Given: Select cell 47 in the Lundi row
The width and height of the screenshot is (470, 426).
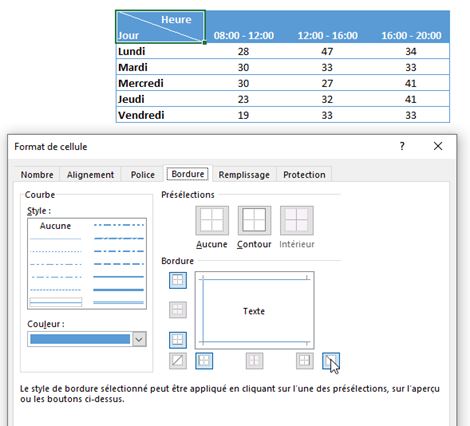Looking at the screenshot, I should coord(327,51).
